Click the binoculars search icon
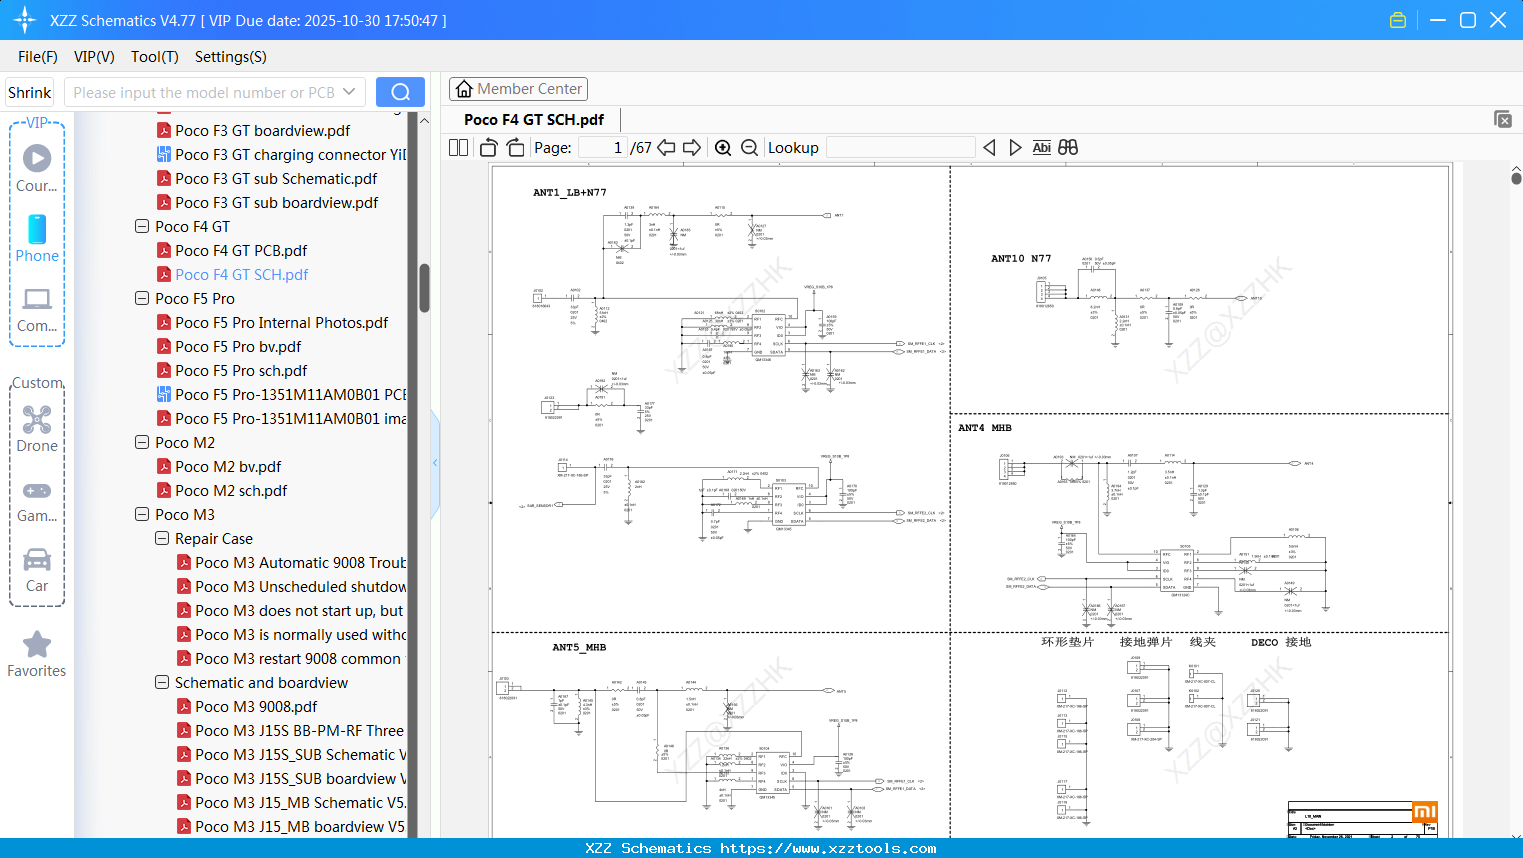 pos(1068,148)
